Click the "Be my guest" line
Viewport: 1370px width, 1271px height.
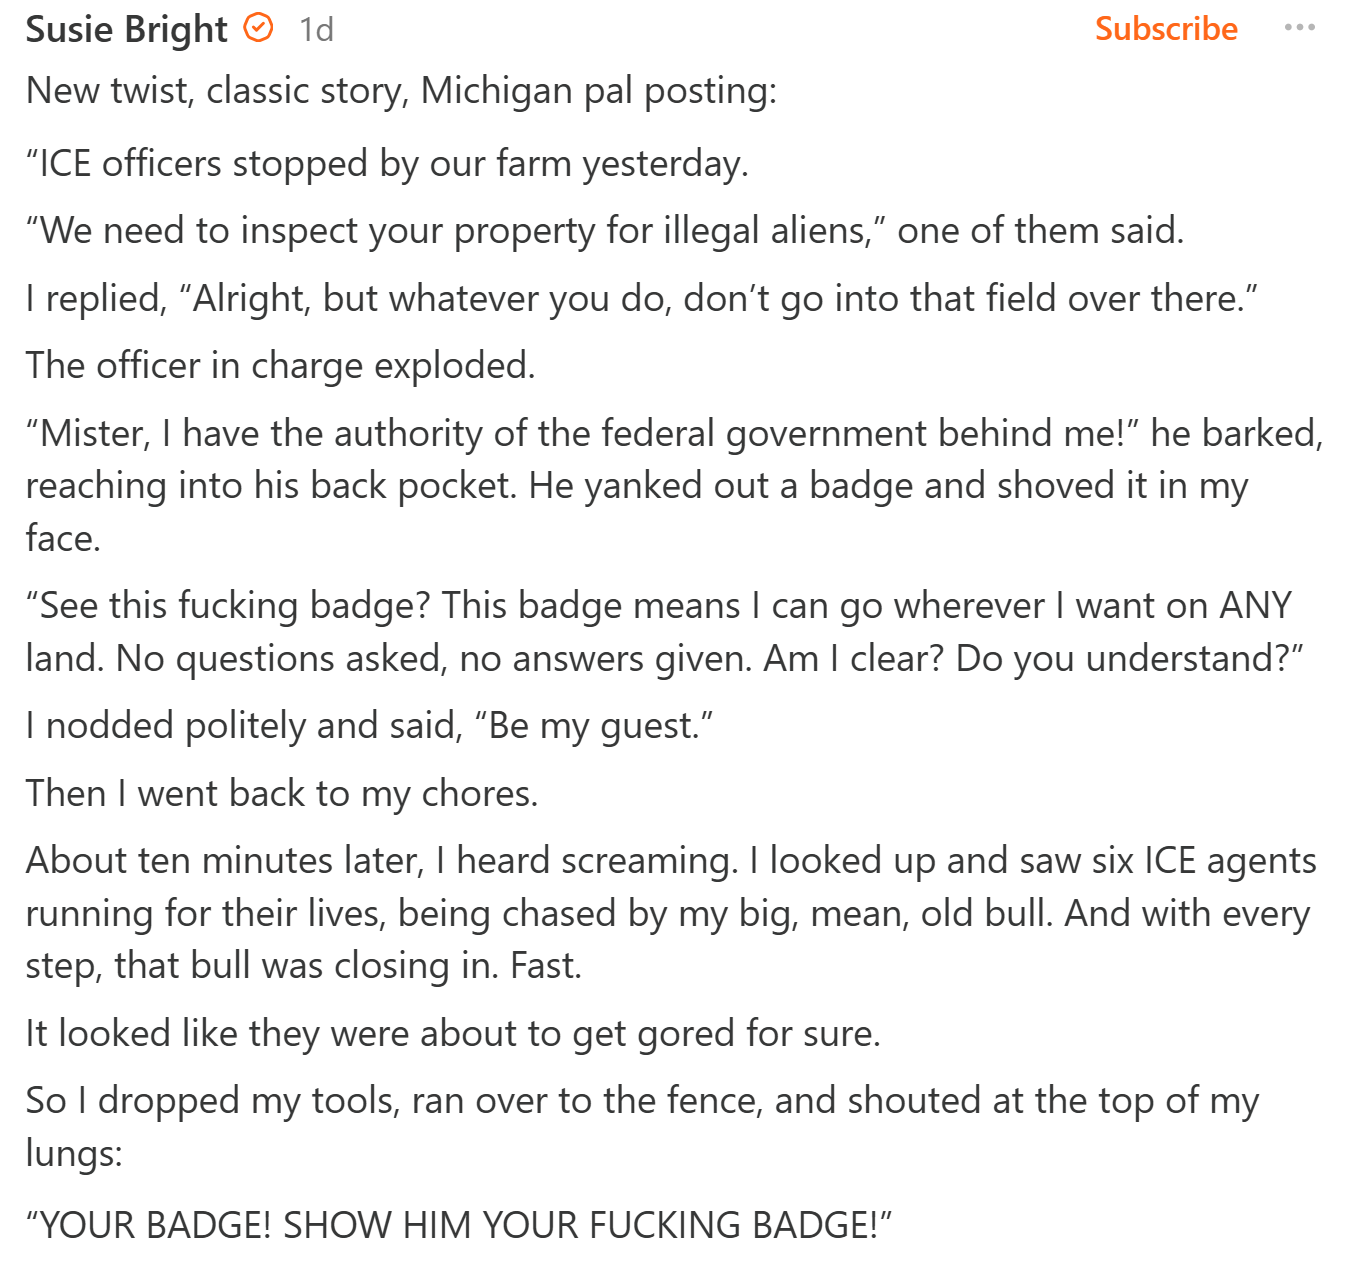pyautogui.click(x=369, y=726)
